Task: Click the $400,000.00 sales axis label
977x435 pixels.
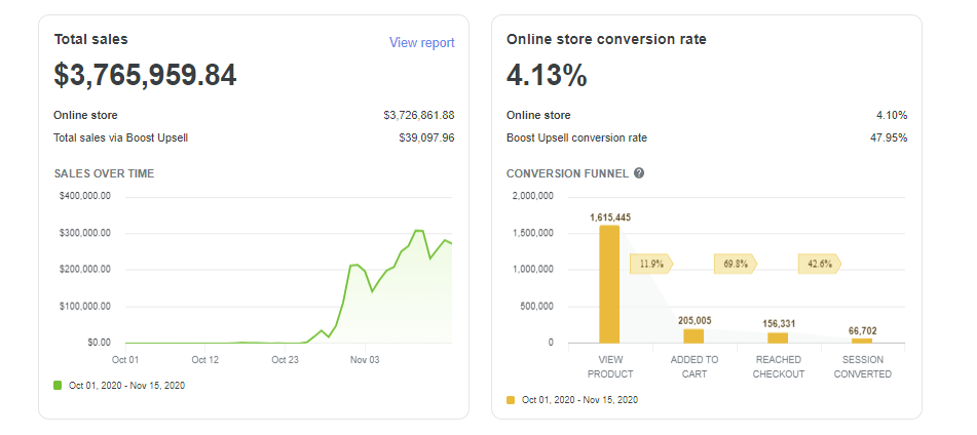Action: [x=85, y=196]
